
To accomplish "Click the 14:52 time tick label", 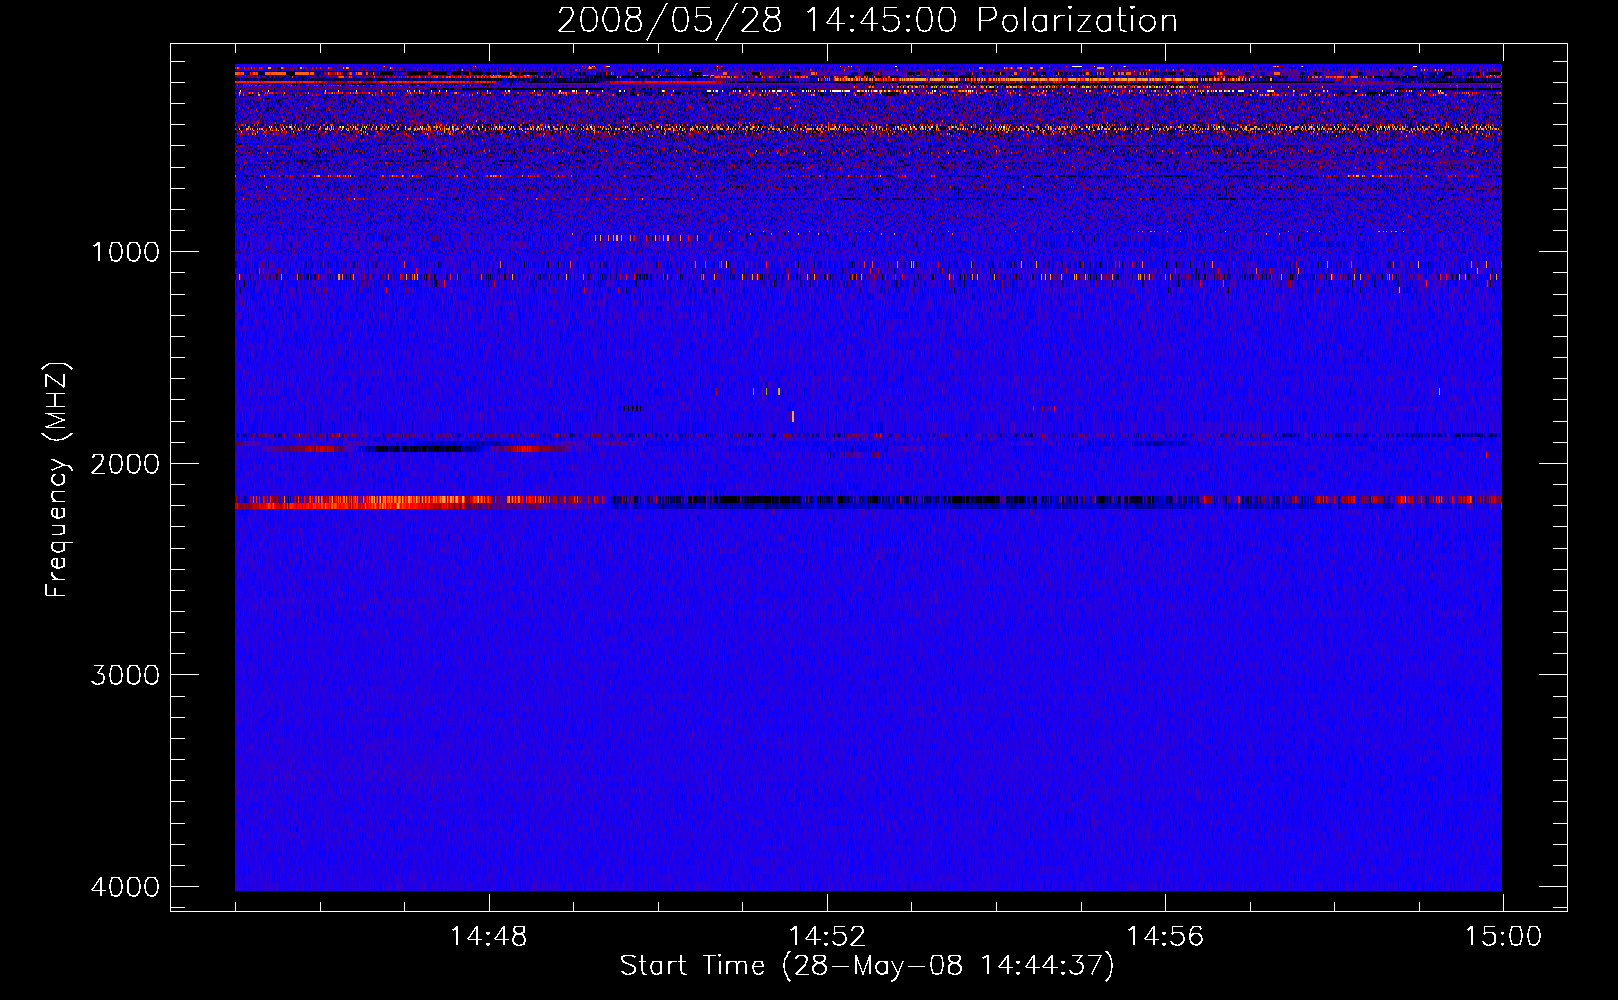I will [827, 937].
